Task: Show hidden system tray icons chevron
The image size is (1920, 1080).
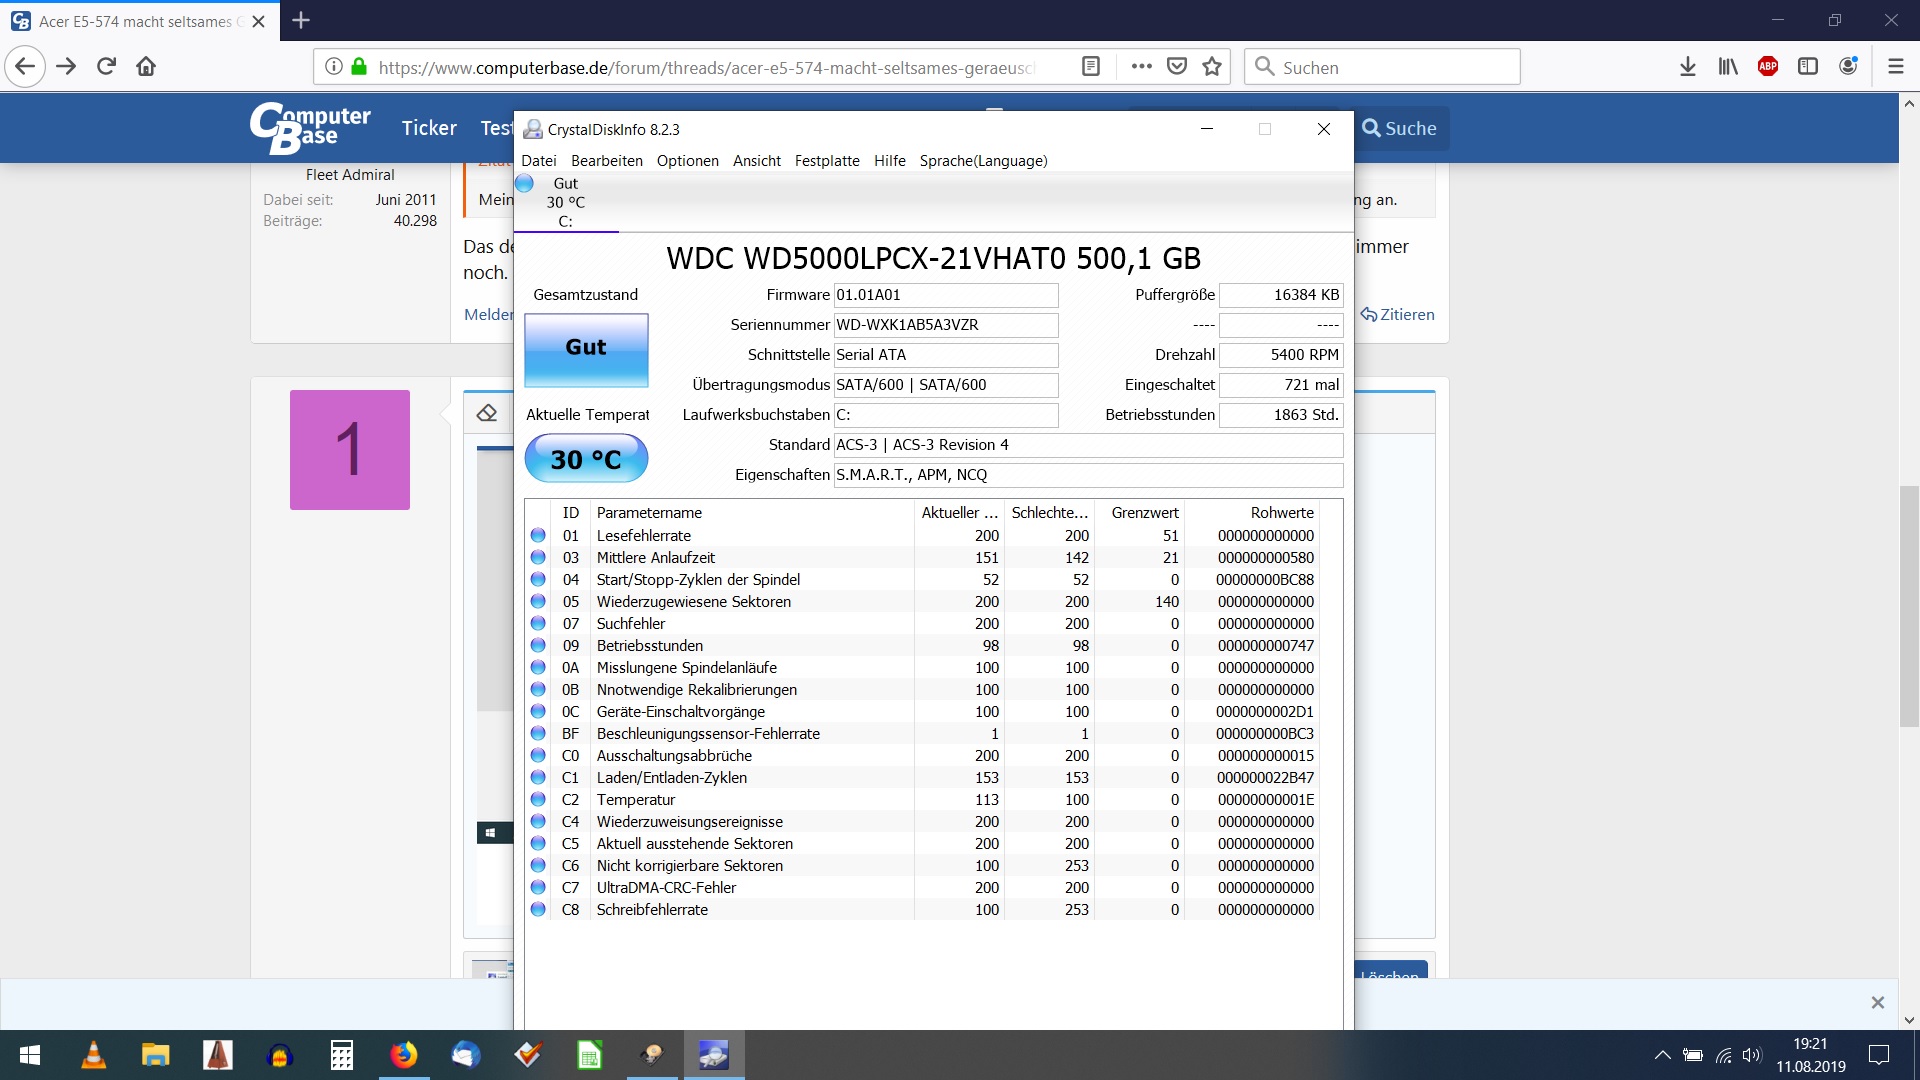Action: tap(1662, 1055)
